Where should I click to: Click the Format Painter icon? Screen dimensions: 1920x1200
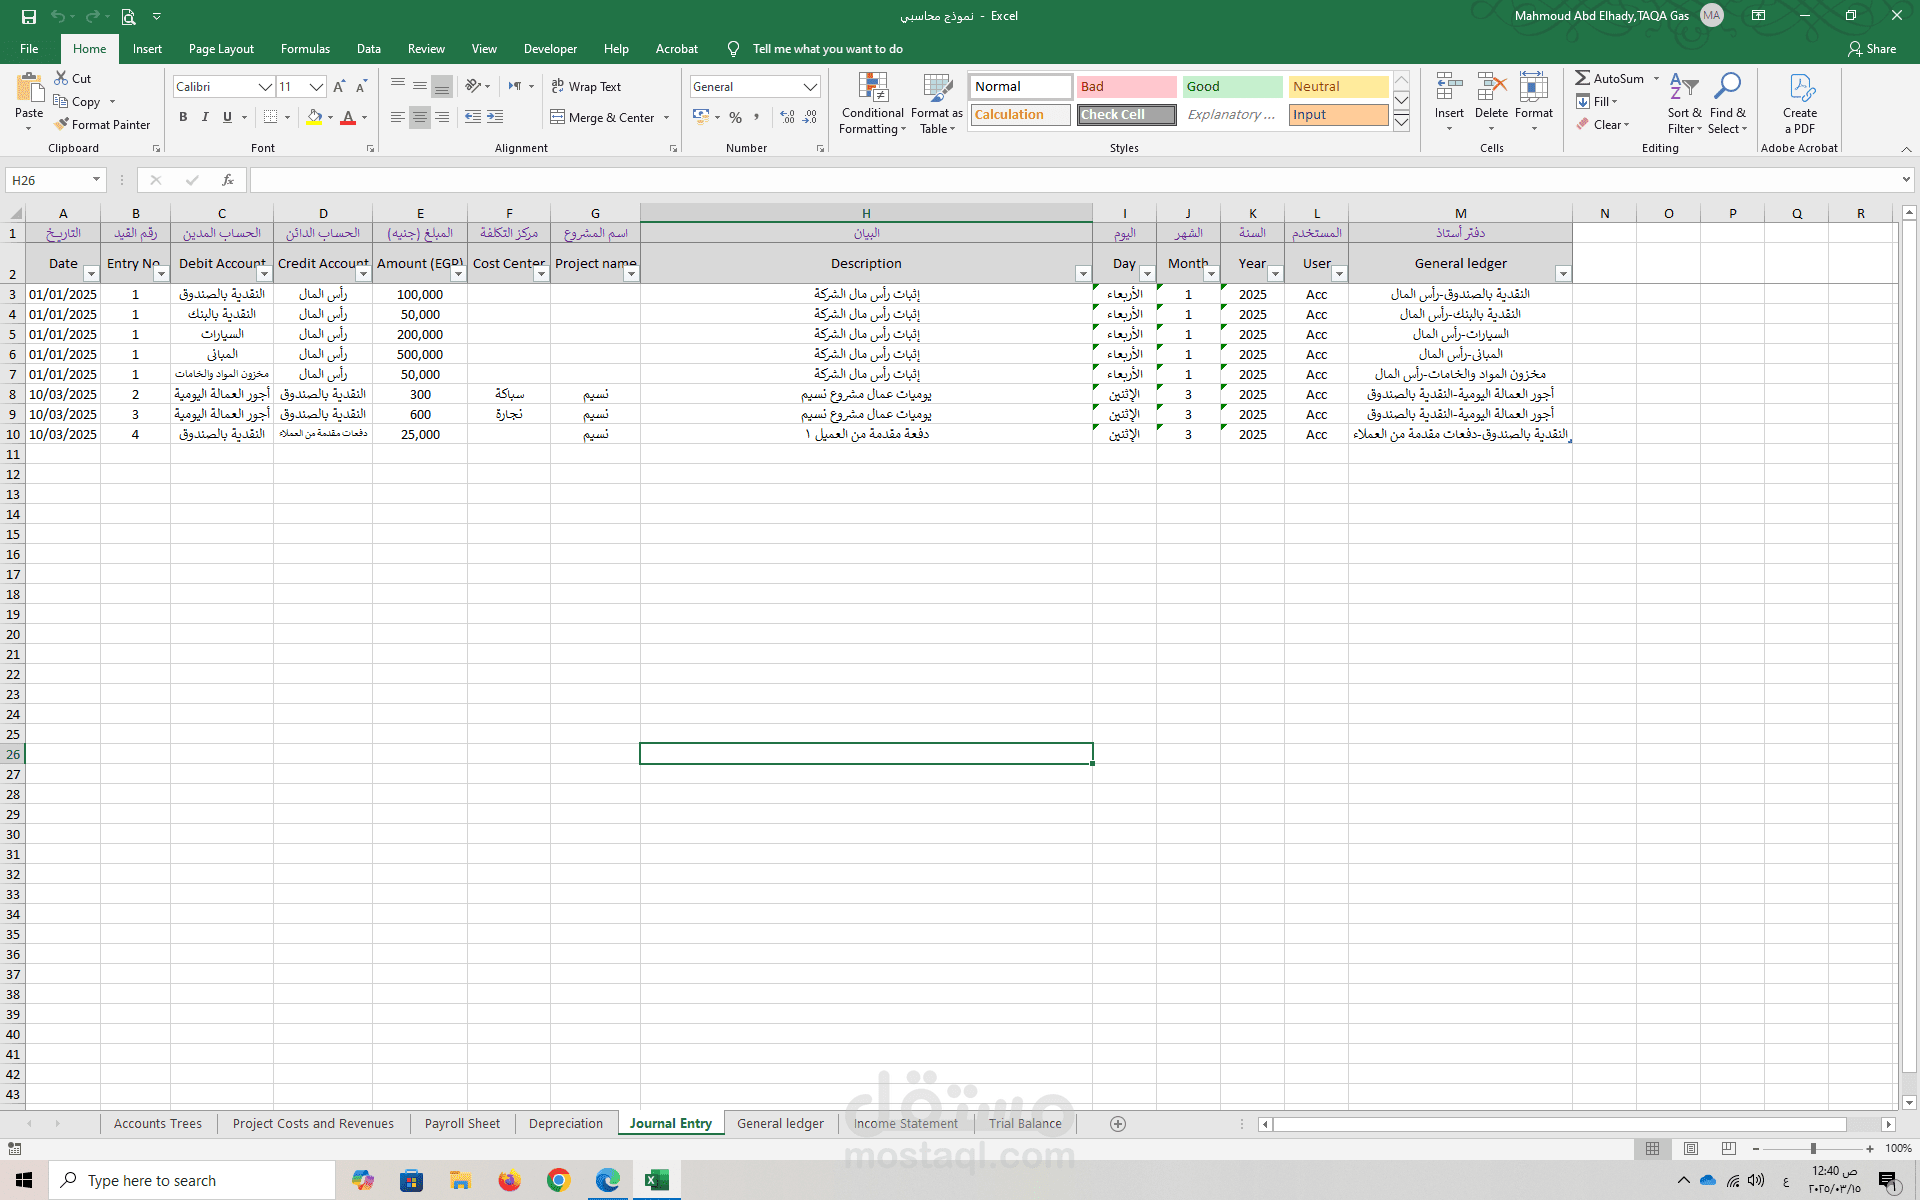(62, 125)
